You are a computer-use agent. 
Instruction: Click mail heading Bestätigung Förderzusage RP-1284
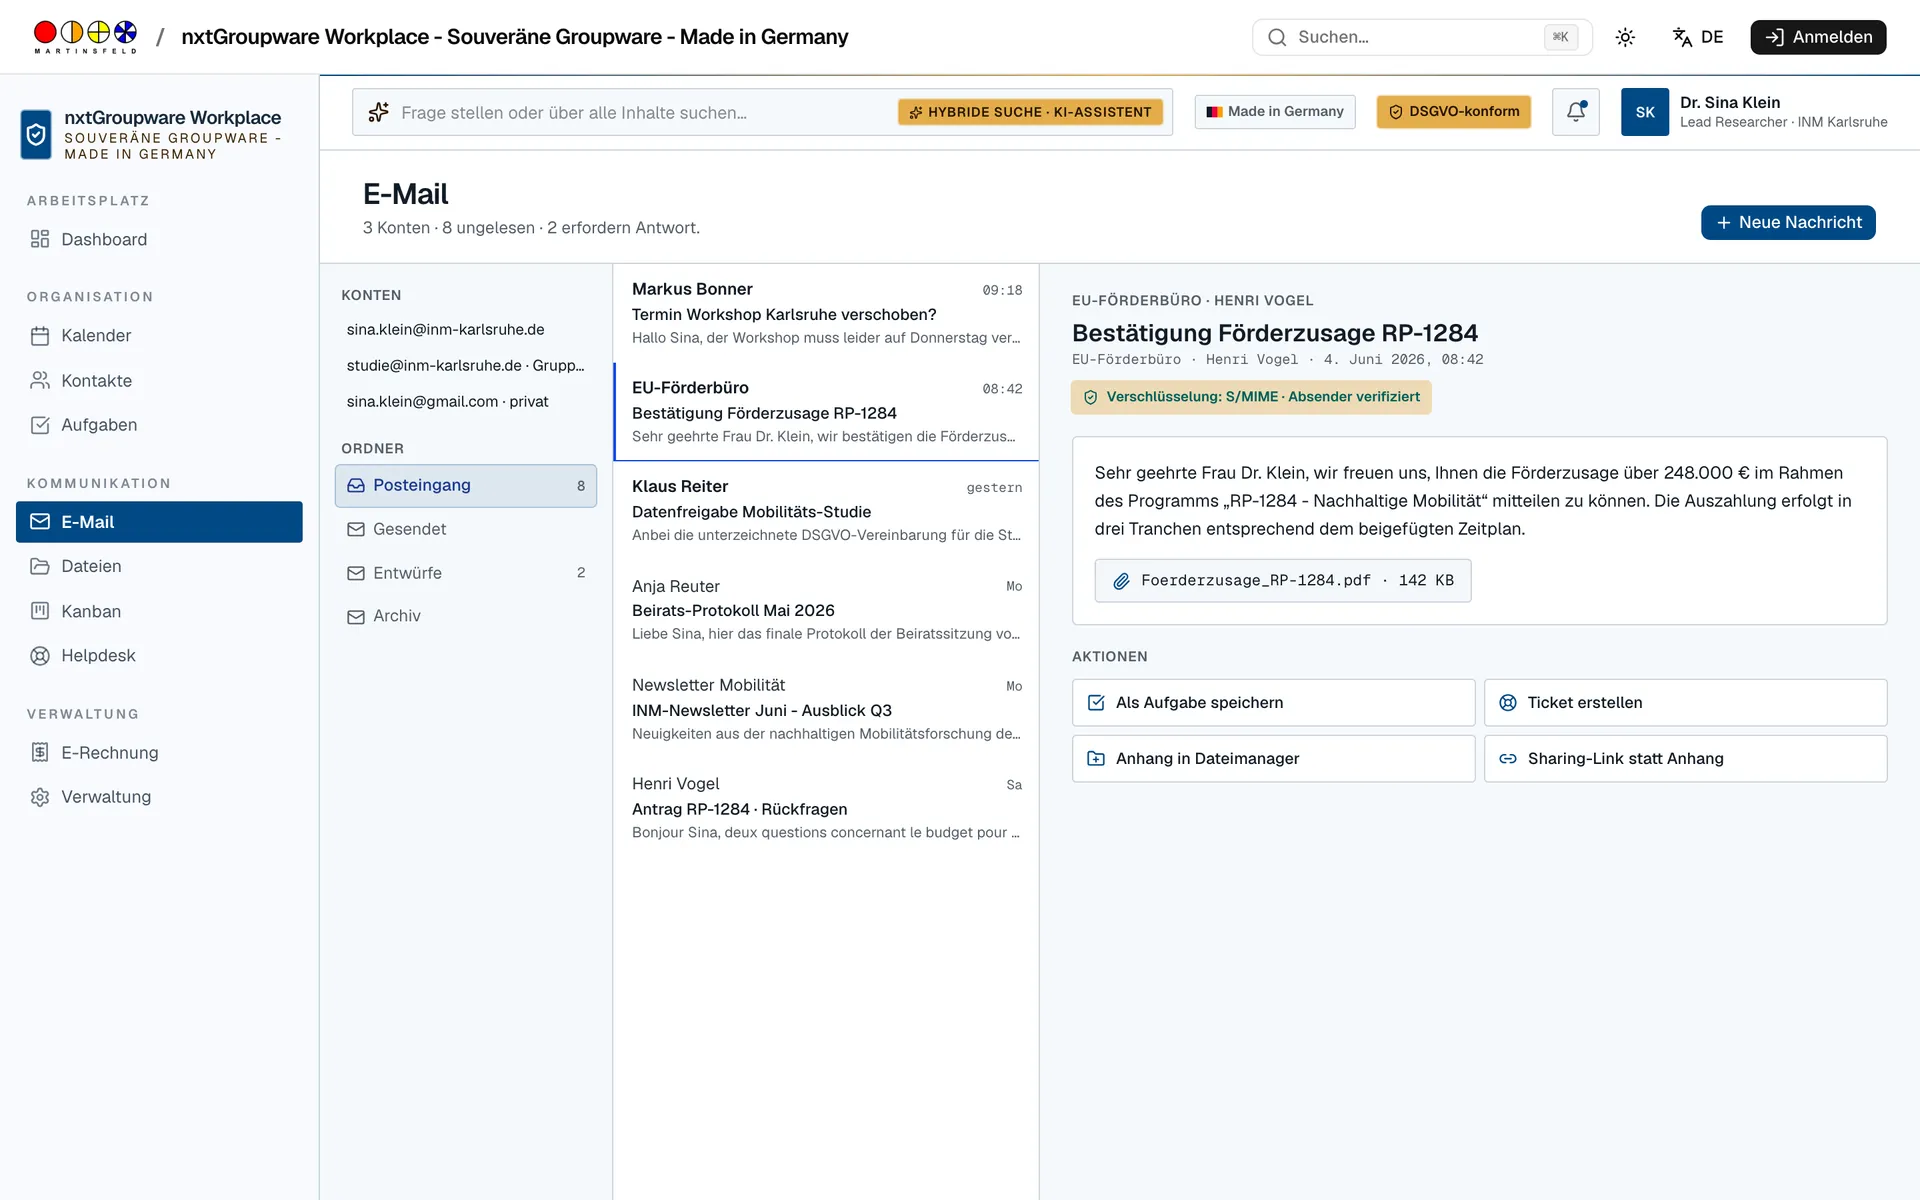[1275, 333]
